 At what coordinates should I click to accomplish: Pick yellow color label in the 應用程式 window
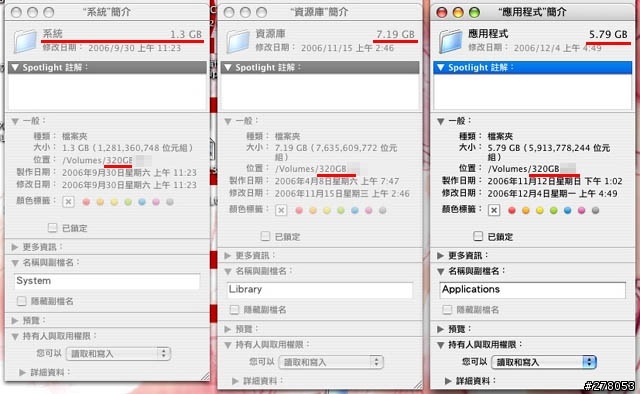click(540, 210)
